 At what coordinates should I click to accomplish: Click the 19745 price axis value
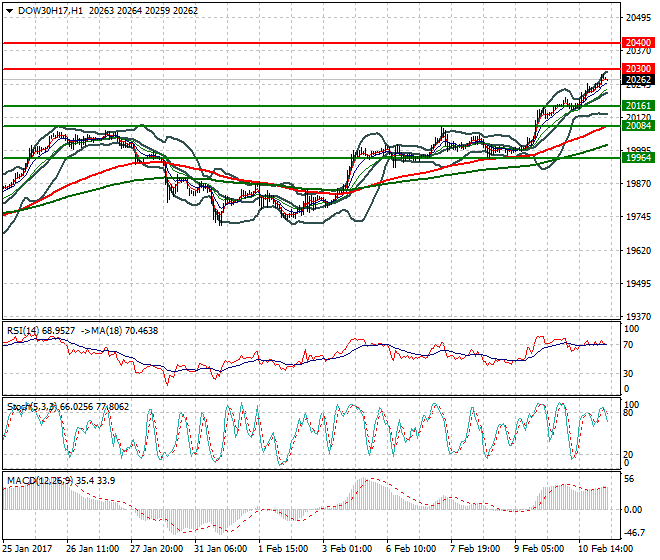639,217
